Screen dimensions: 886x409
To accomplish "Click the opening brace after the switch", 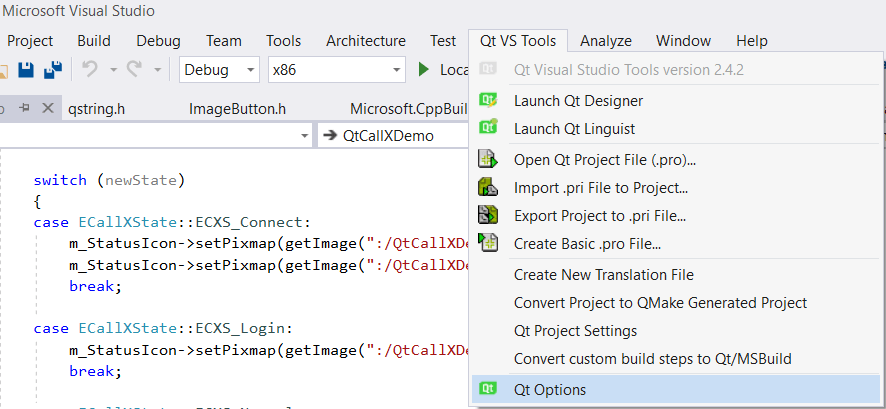I will (x=37, y=202).
